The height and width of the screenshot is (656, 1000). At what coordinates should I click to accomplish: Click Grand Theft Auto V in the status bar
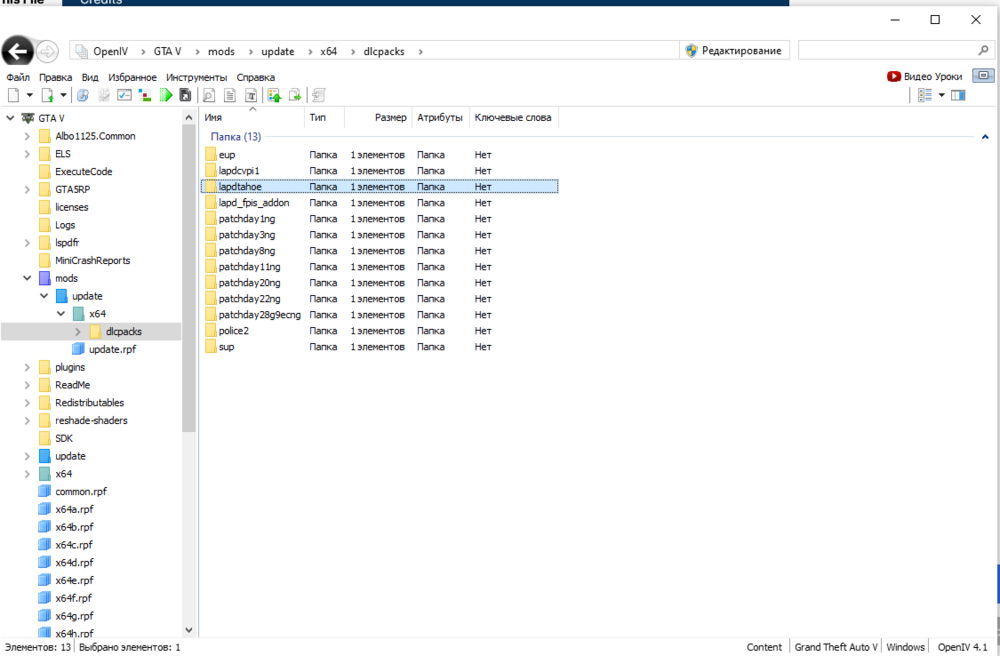(835, 646)
